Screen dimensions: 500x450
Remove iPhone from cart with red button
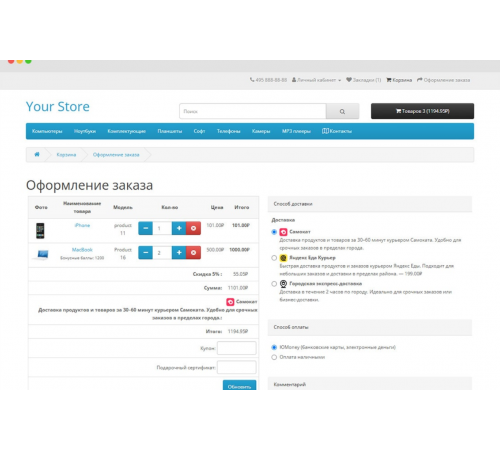pyautogui.click(x=193, y=228)
